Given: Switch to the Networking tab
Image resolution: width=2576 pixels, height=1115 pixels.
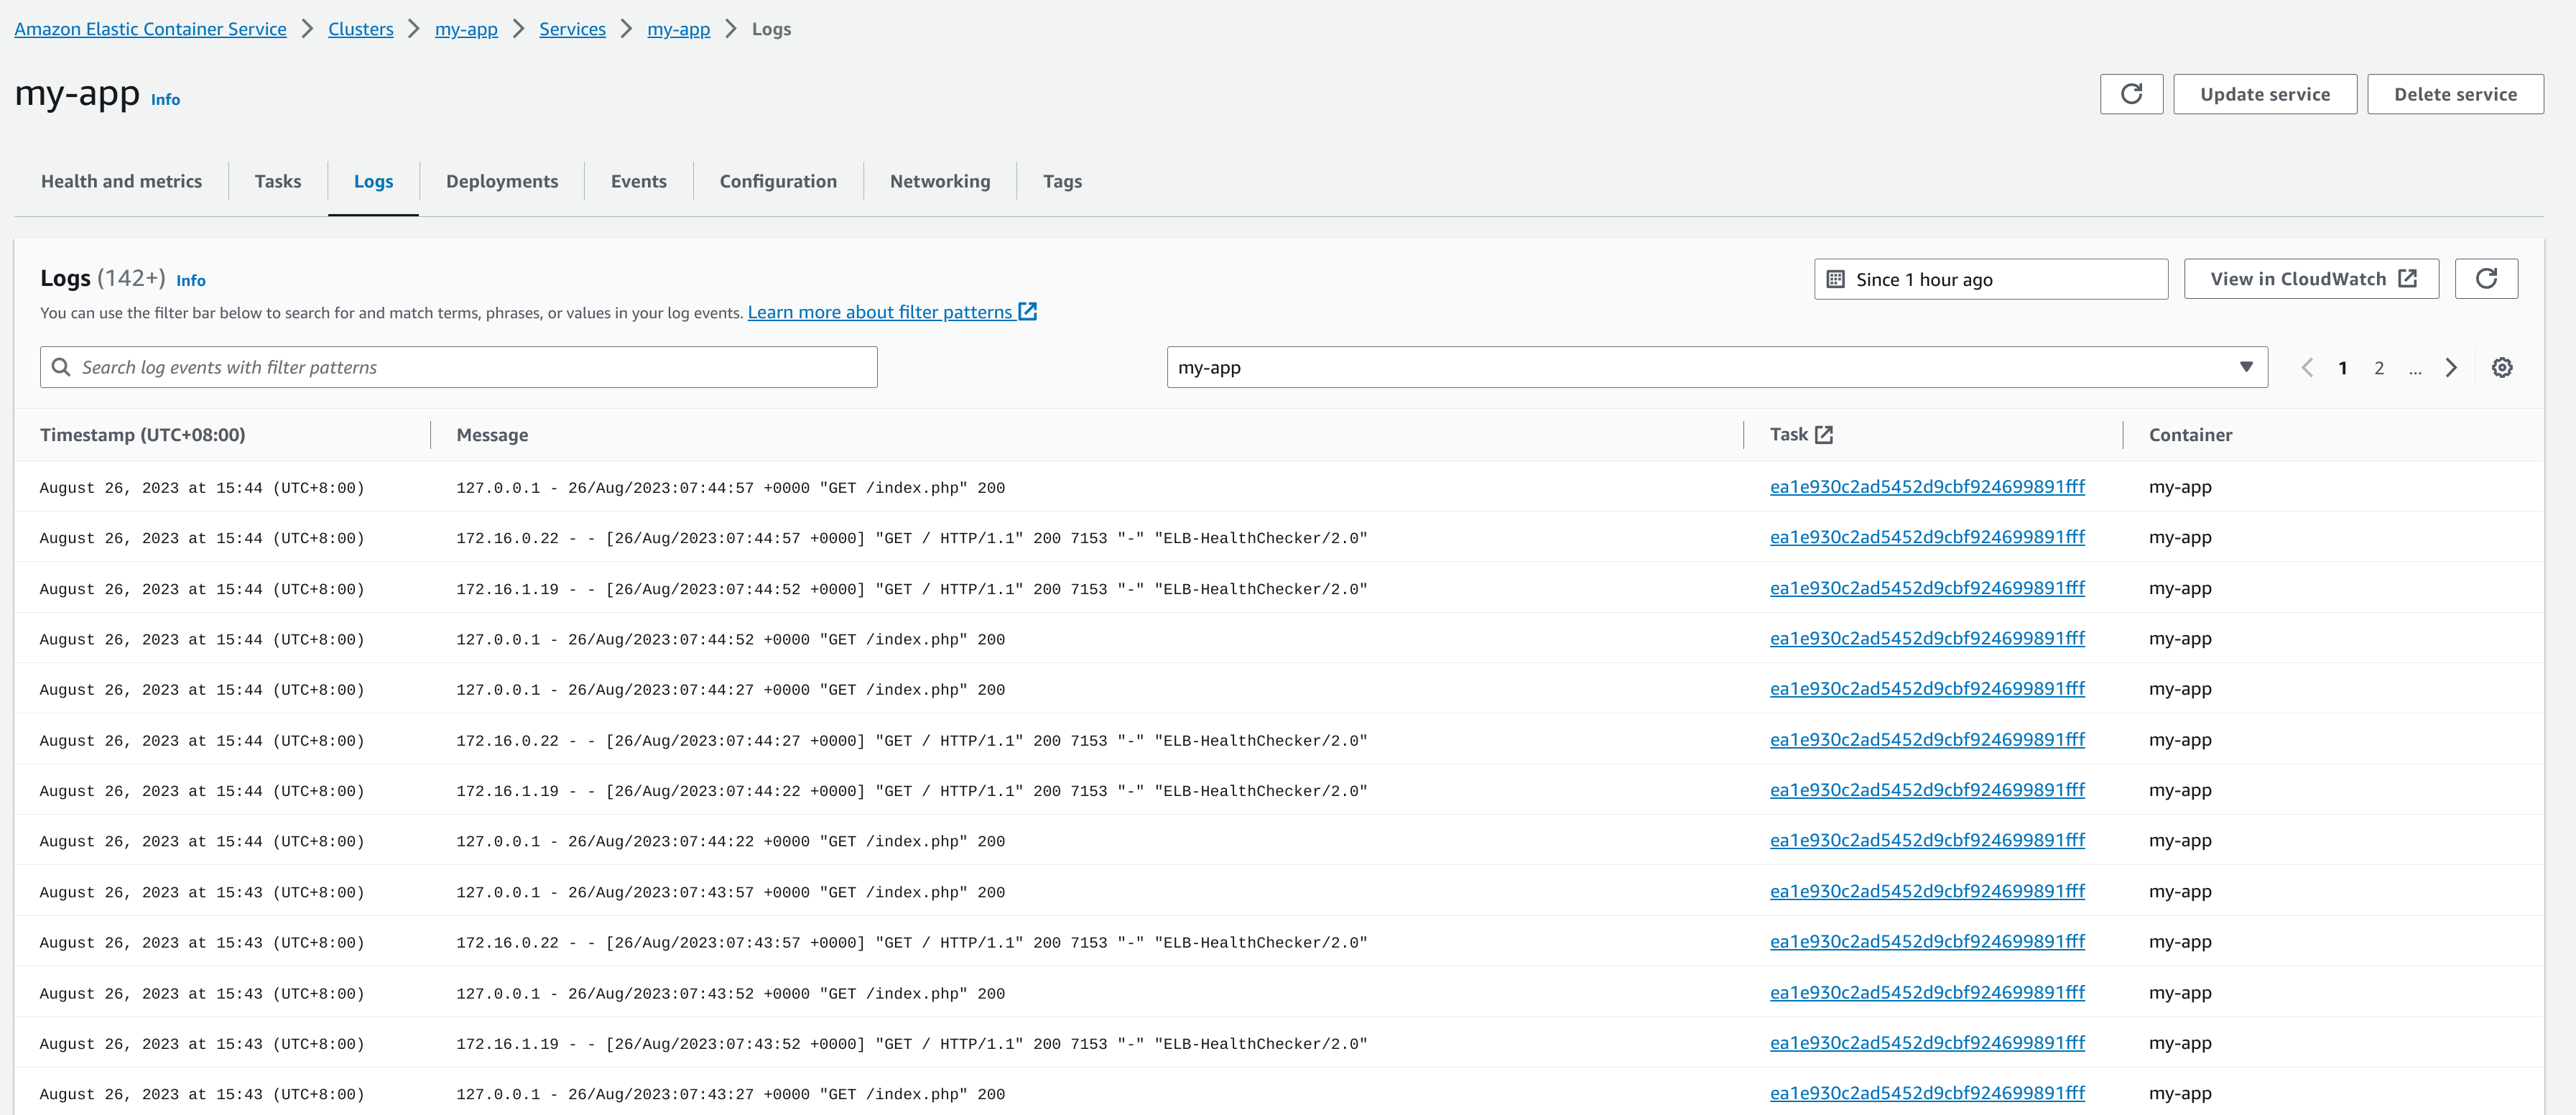Looking at the screenshot, I should [x=940, y=181].
